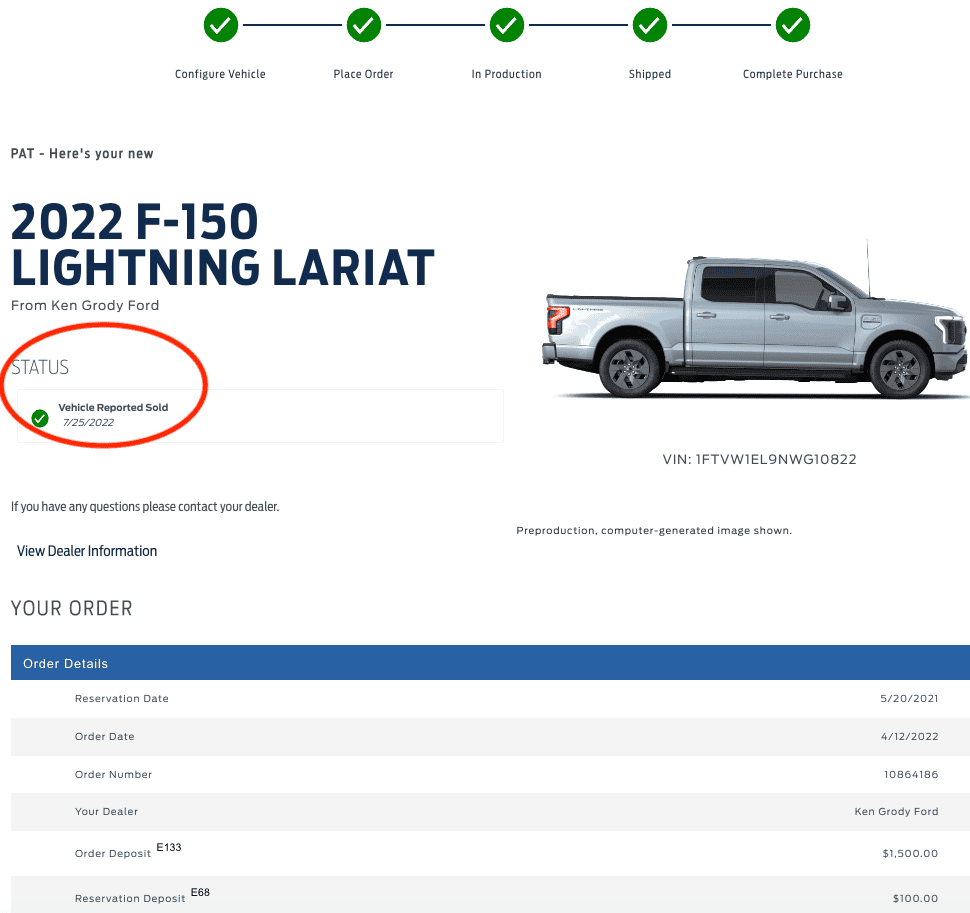The width and height of the screenshot is (970, 913).
Task: Click the In Production step label
Action: [x=506, y=74]
